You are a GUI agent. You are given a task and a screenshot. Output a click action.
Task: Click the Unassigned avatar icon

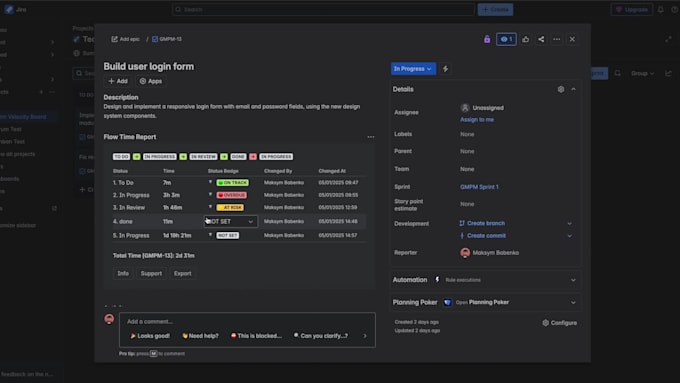pyautogui.click(x=465, y=108)
